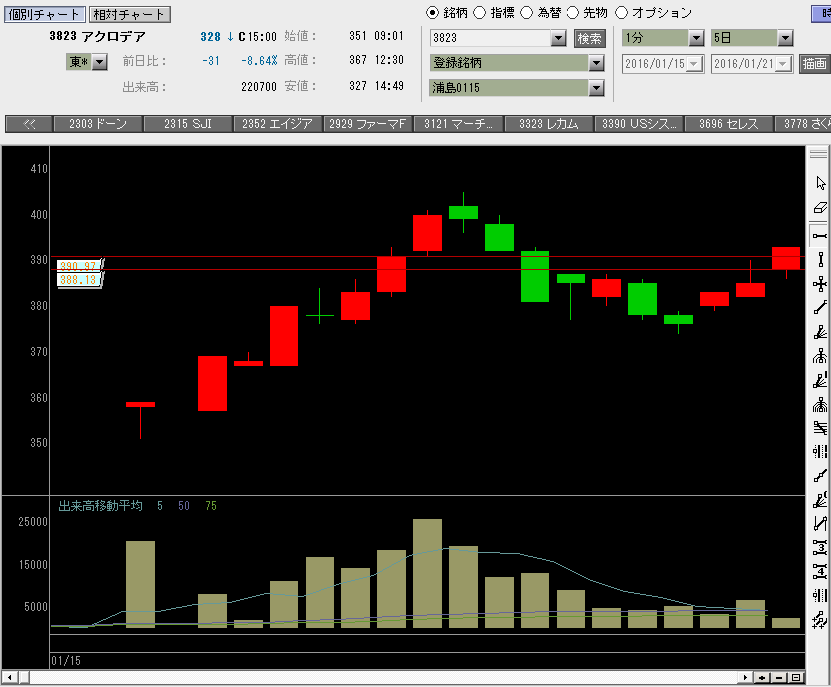
Task: Select the 3-division segment tool
Action: 820,548
